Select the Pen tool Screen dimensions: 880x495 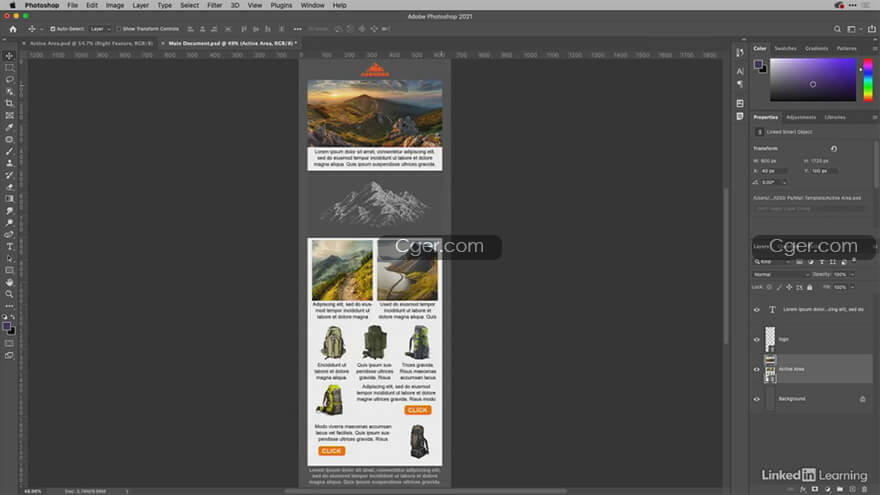click(10, 235)
